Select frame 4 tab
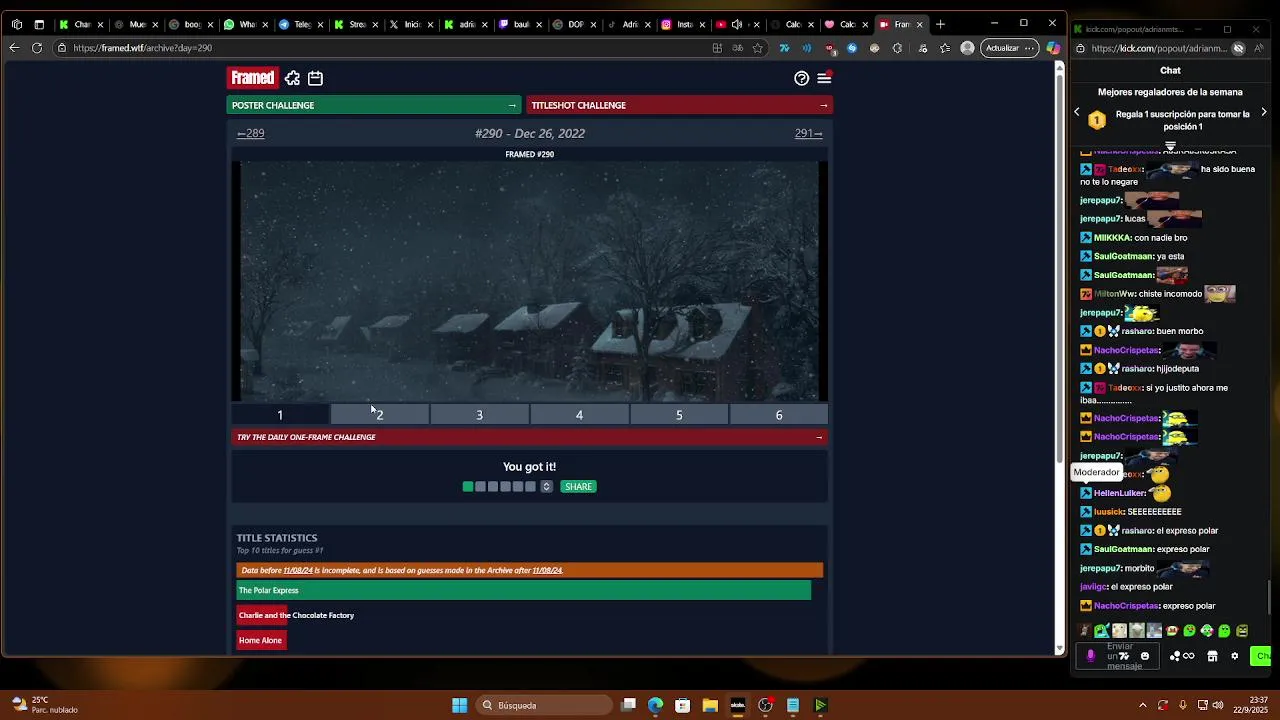Viewport: 1280px width, 720px height. click(x=579, y=415)
